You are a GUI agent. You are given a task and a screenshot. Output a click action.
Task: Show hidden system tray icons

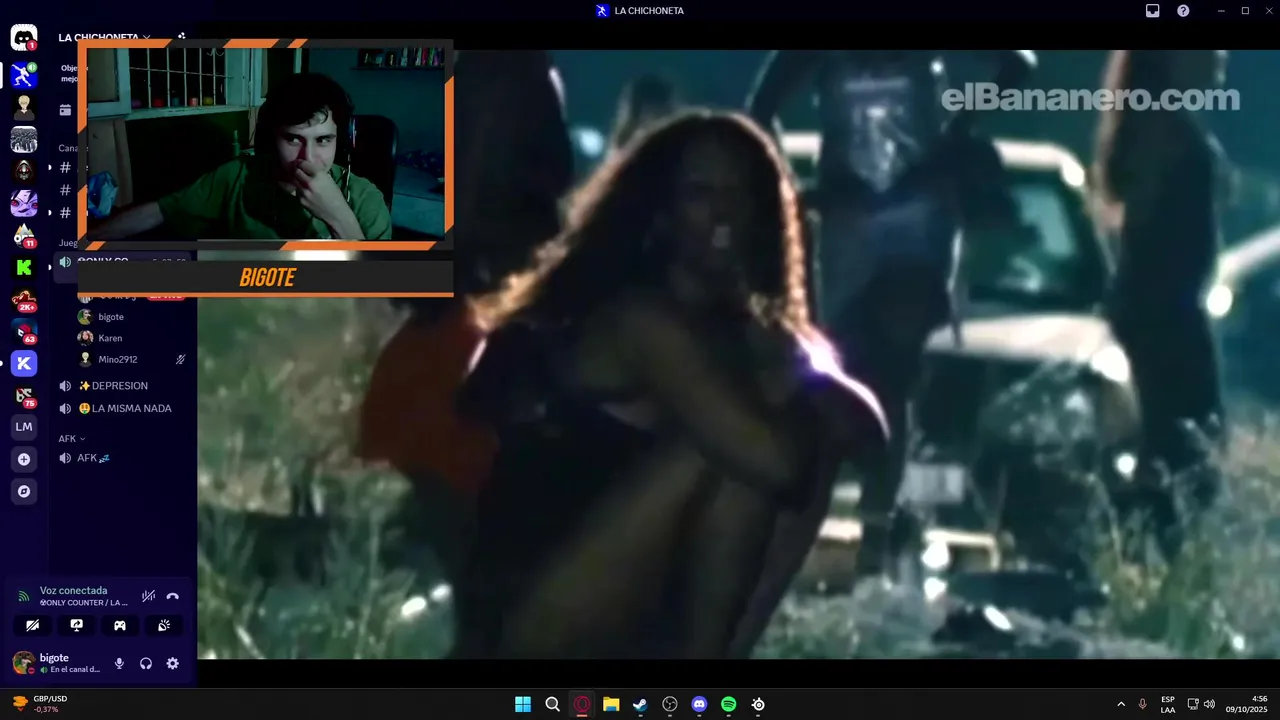1120,704
